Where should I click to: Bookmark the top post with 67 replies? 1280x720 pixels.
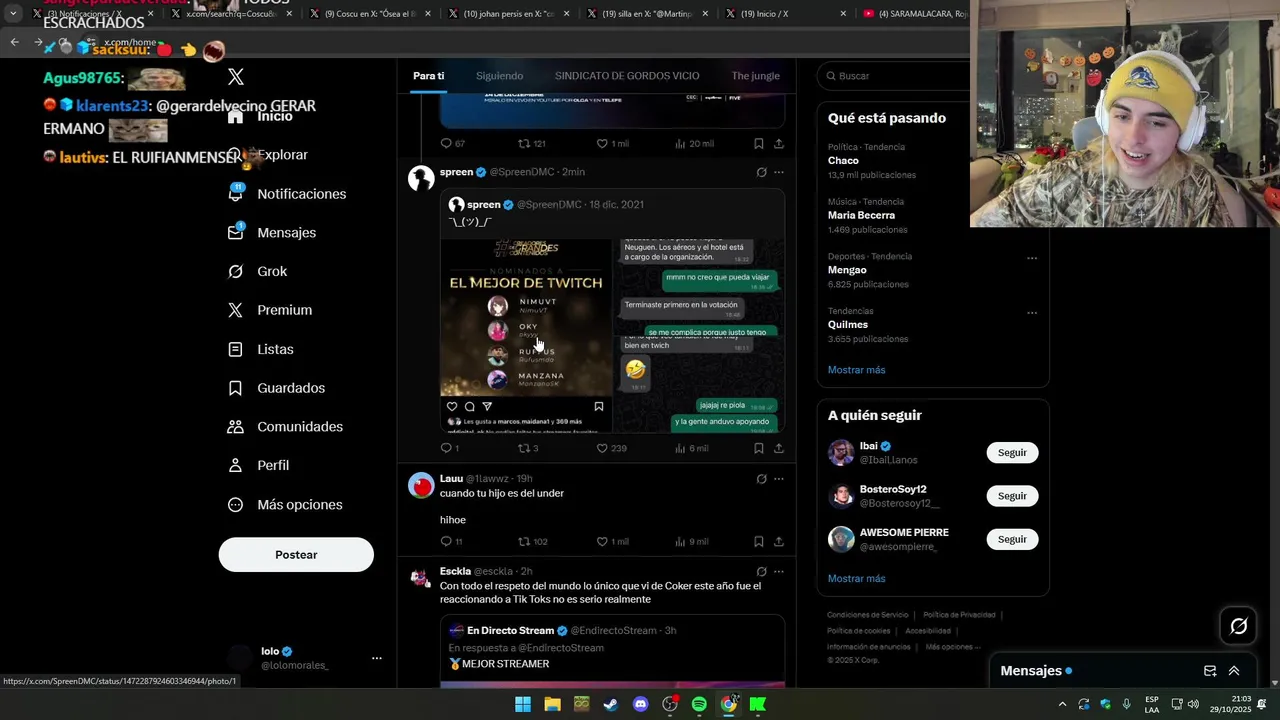click(759, 143)
